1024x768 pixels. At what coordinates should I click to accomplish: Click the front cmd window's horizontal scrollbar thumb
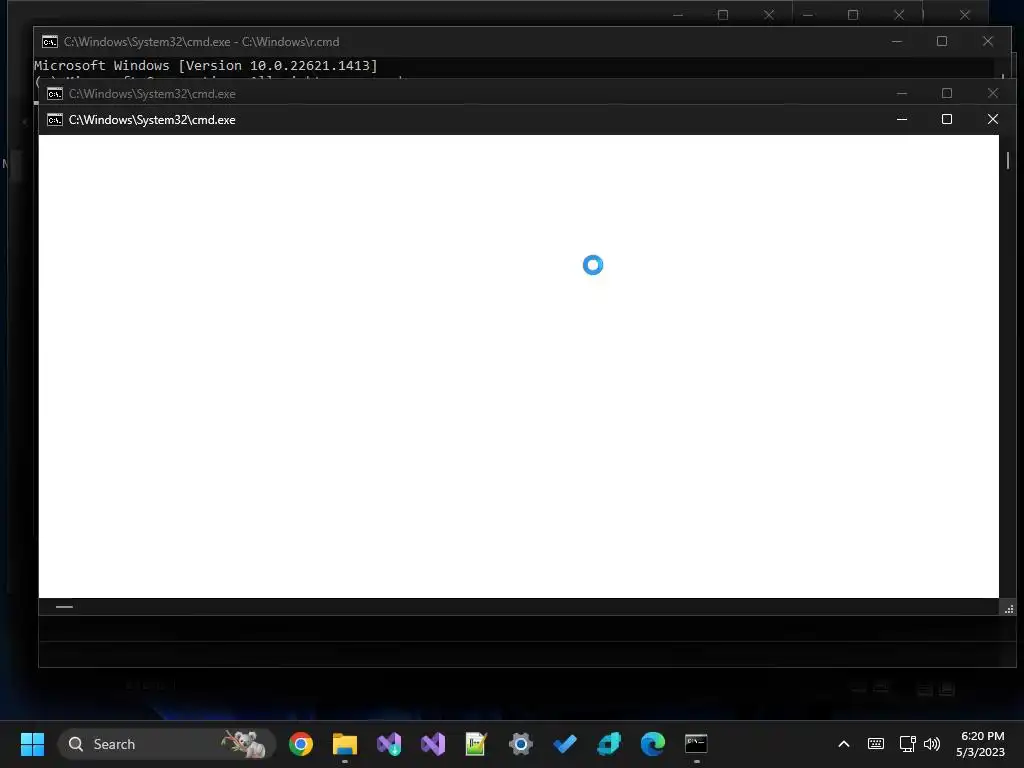pyautogui.click(x=64, y=607)
